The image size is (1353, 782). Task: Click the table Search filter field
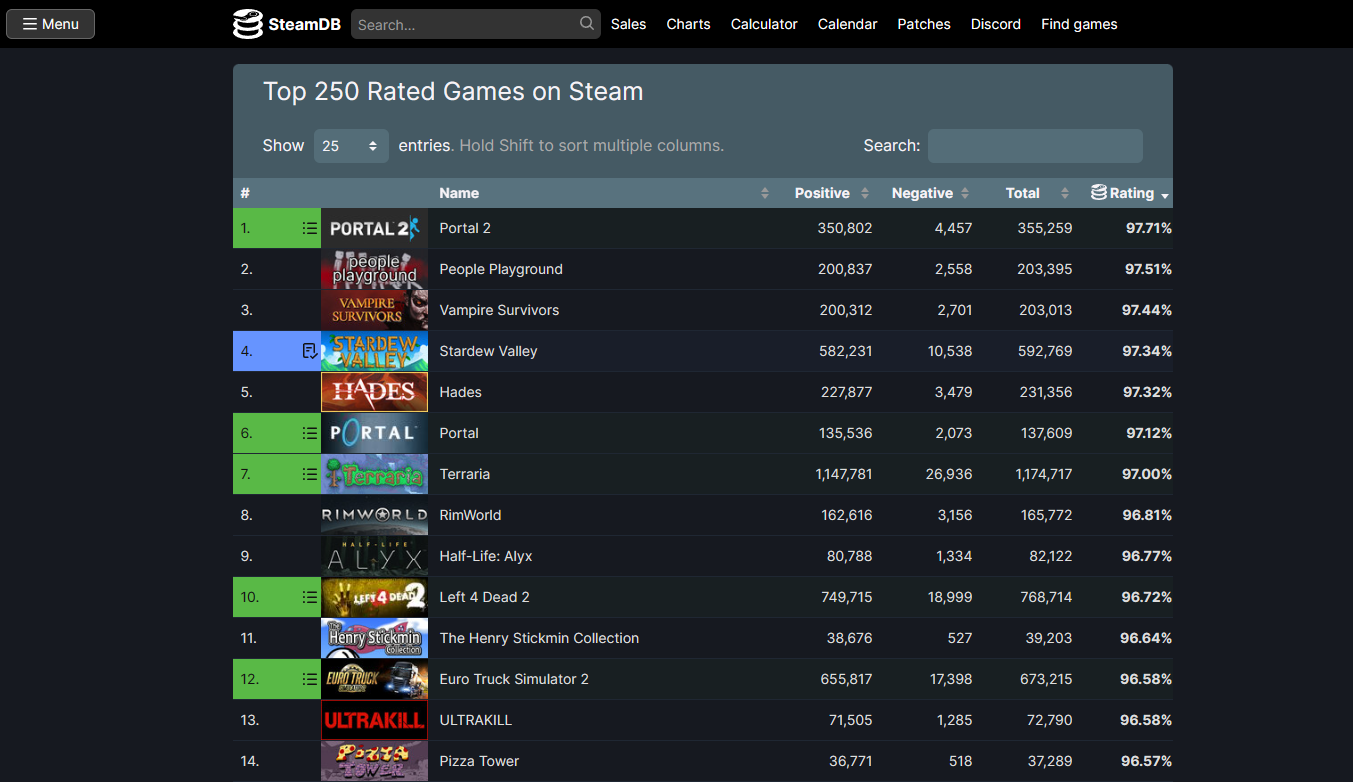1035,146
